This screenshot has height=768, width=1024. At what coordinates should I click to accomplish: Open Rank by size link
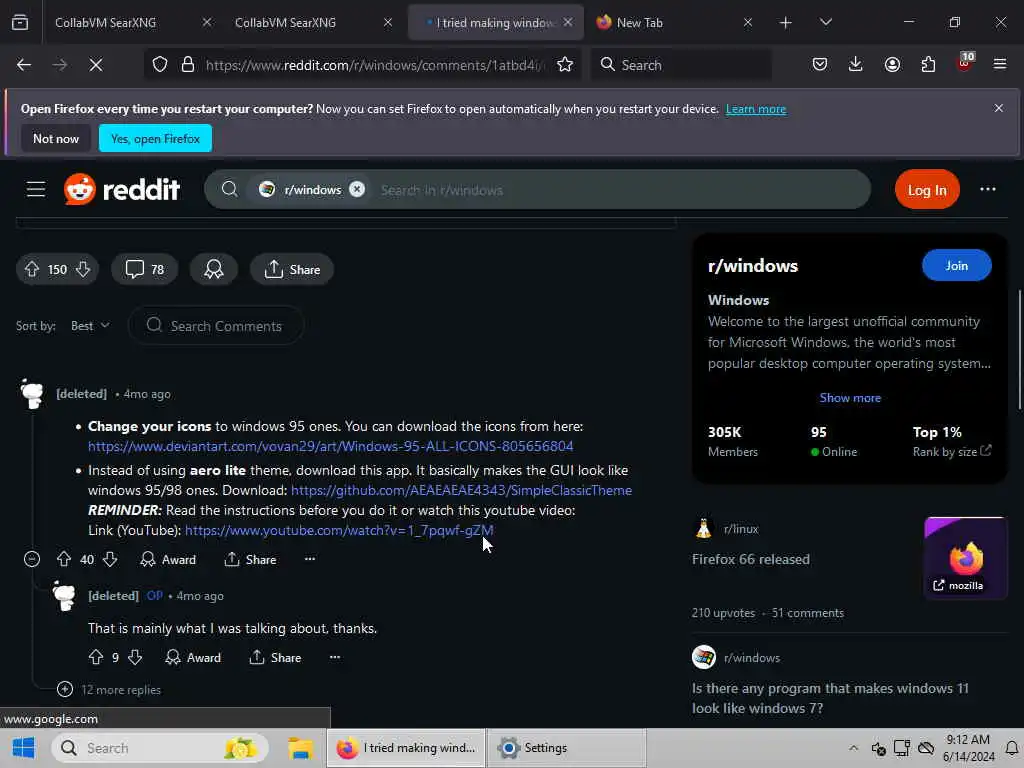click(952, 451)
